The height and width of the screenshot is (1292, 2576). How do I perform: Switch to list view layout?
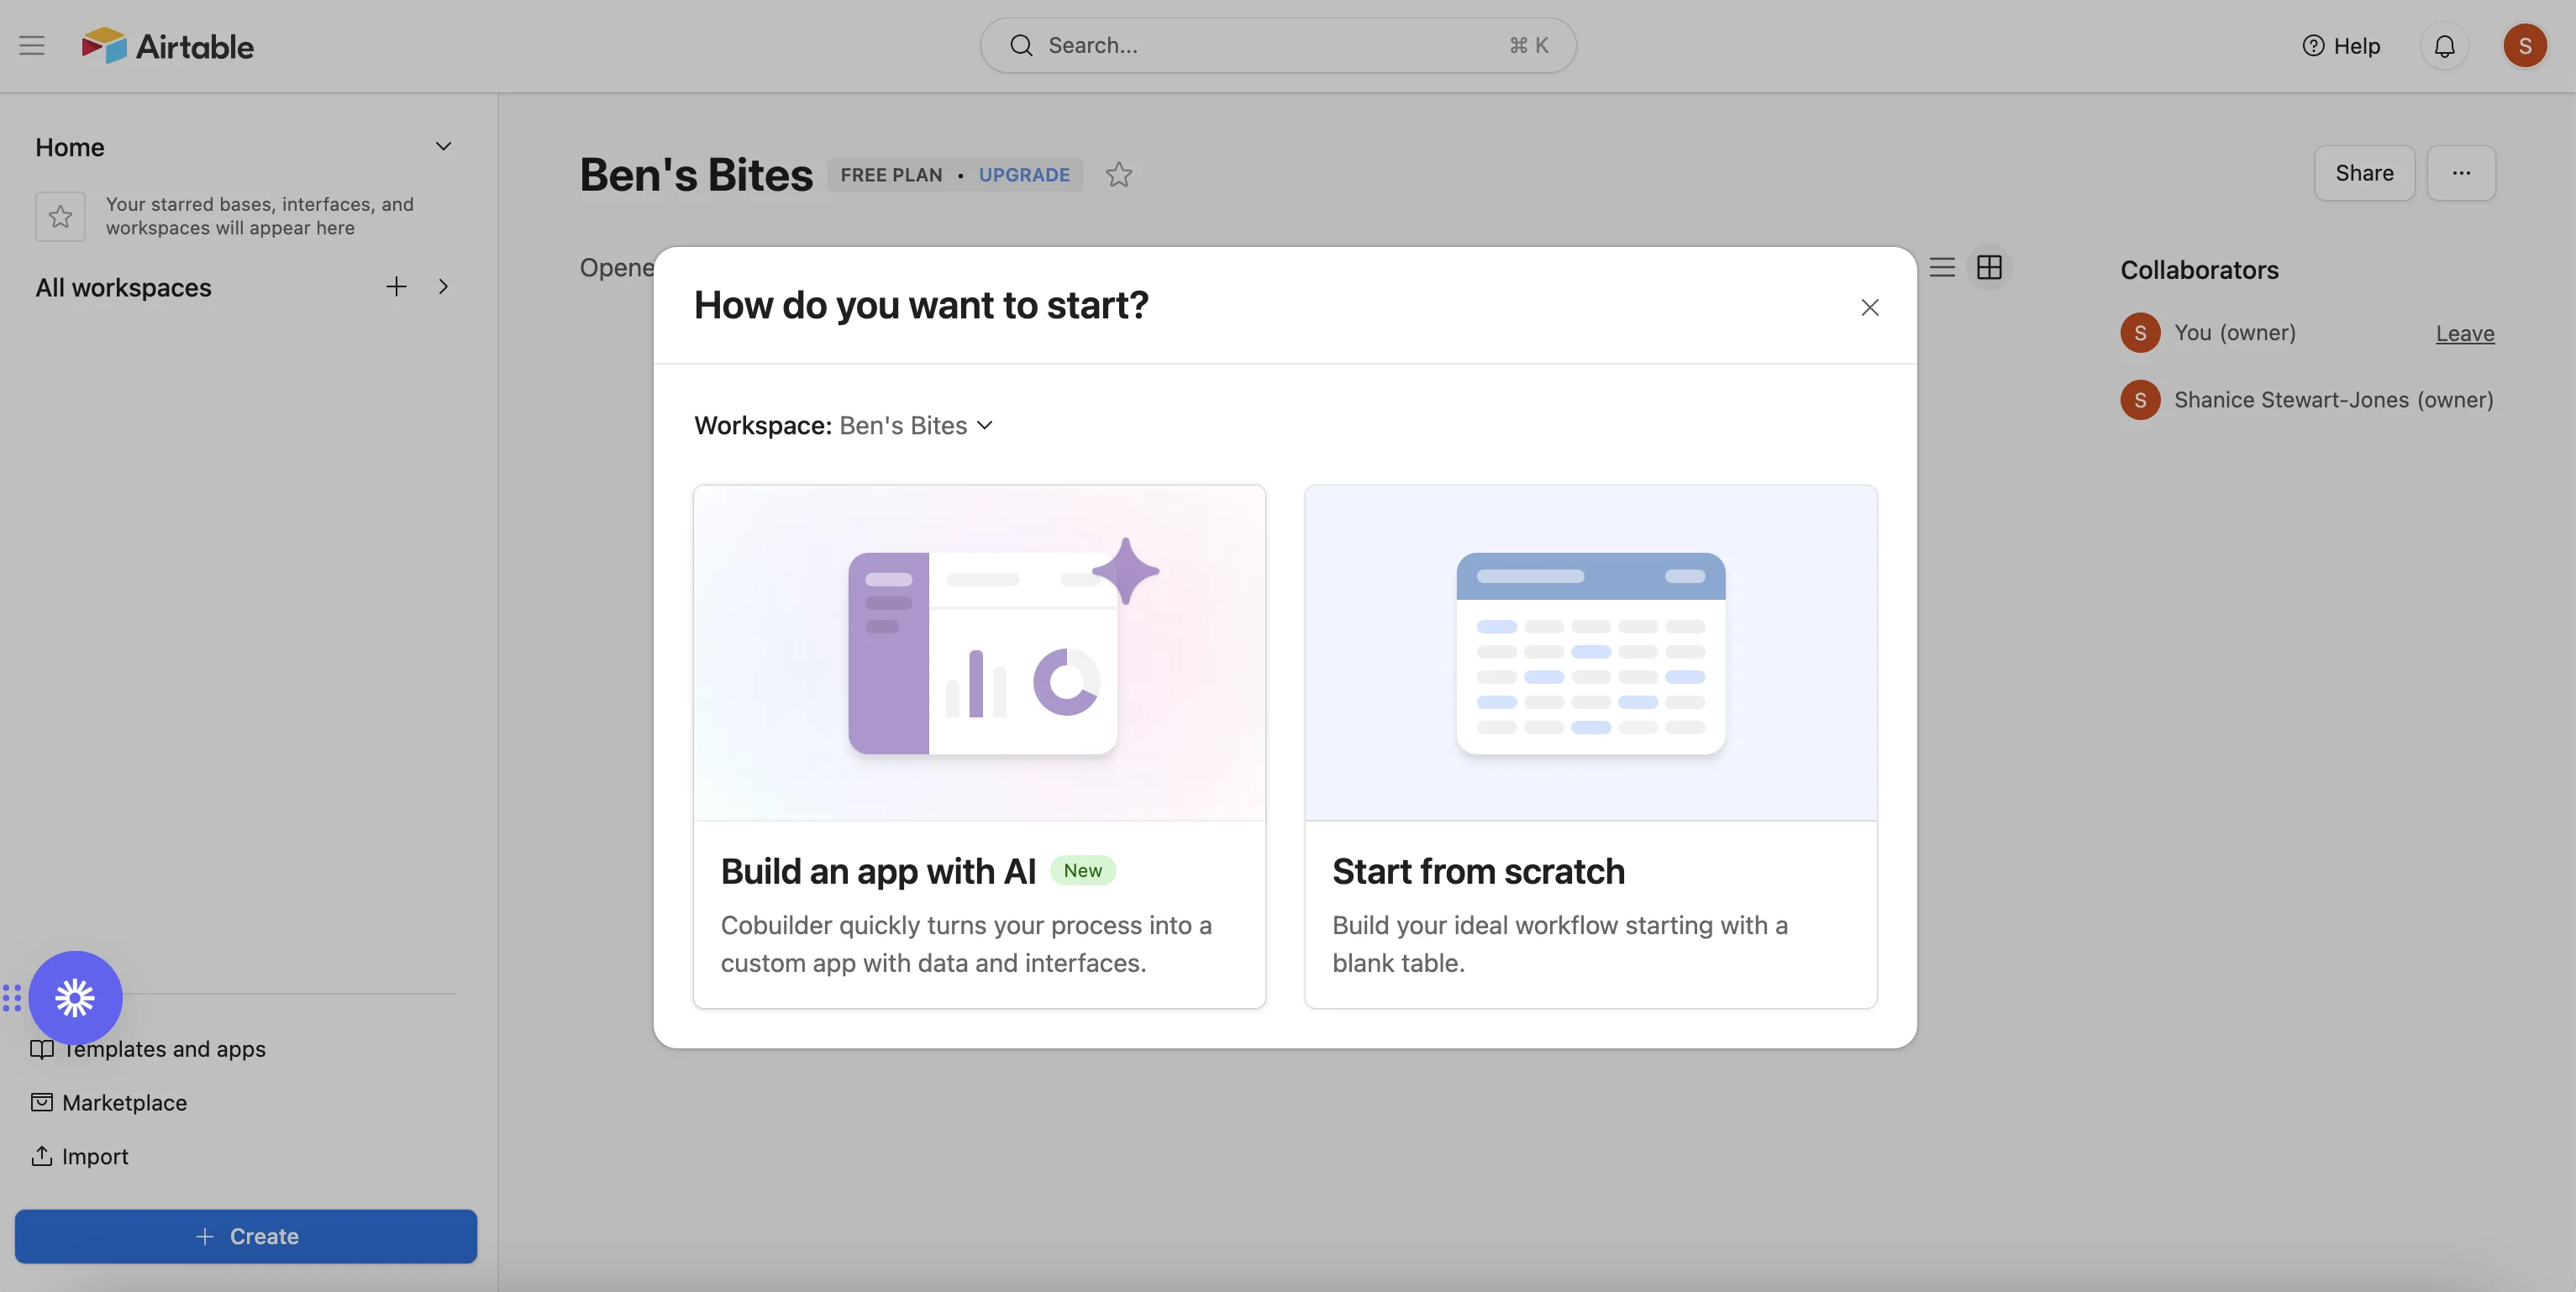(1942, 267)
